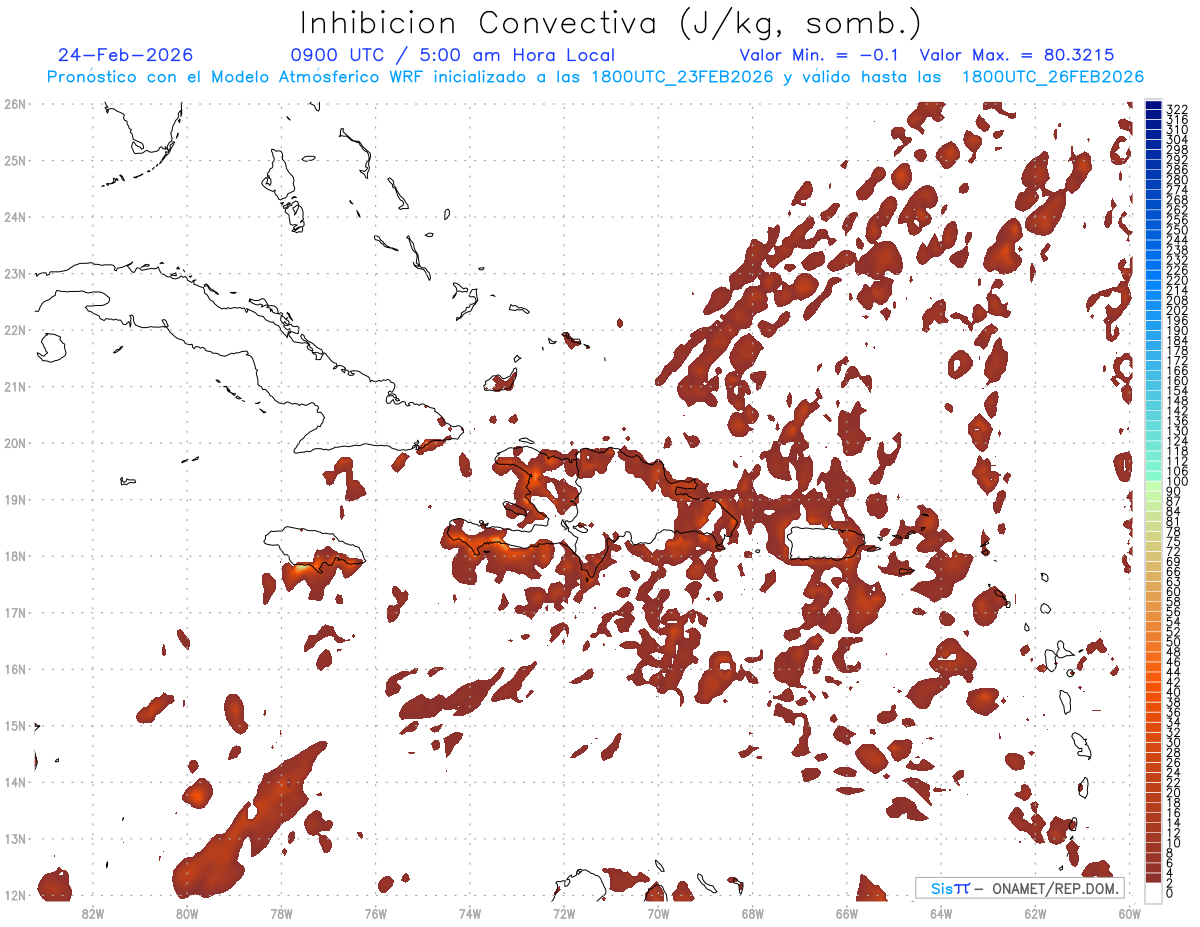Click the 66W longitude label
1200x927 pixels.
pyautogui.click(x=846, y=912)
